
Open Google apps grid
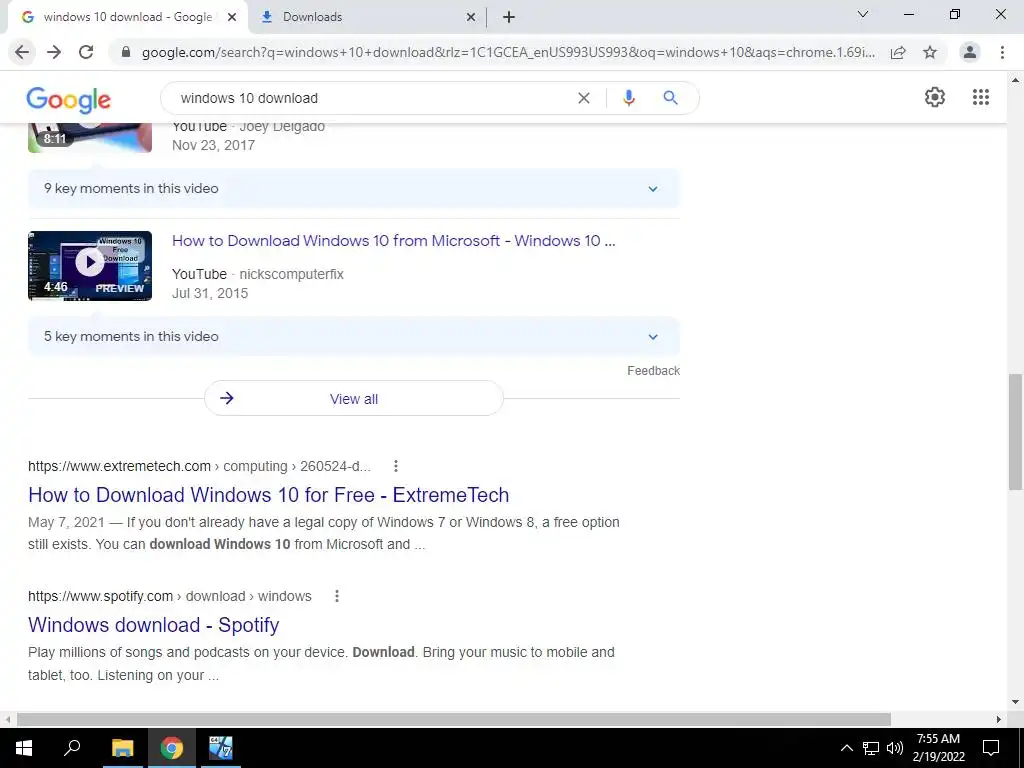click(x=981, y=97)
